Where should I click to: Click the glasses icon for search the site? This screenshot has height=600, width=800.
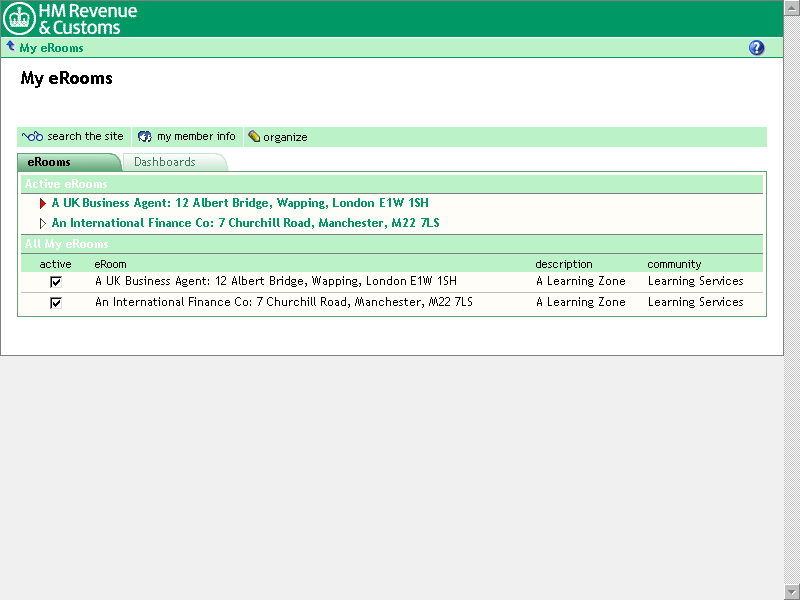33,137
